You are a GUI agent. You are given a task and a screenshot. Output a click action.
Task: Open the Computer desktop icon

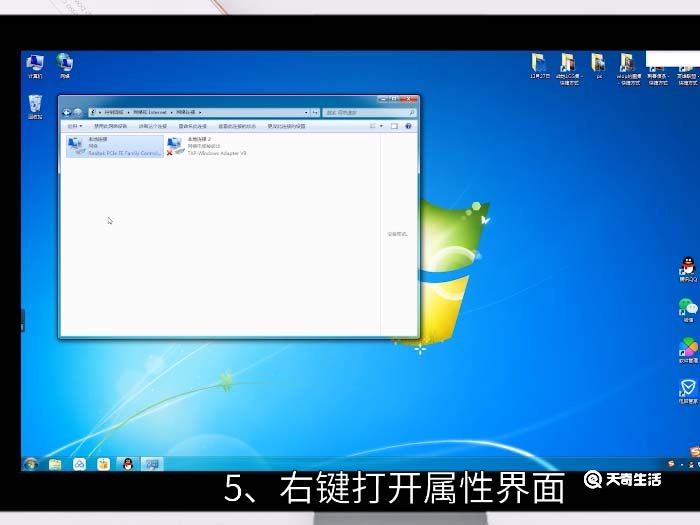pos(35,66)
